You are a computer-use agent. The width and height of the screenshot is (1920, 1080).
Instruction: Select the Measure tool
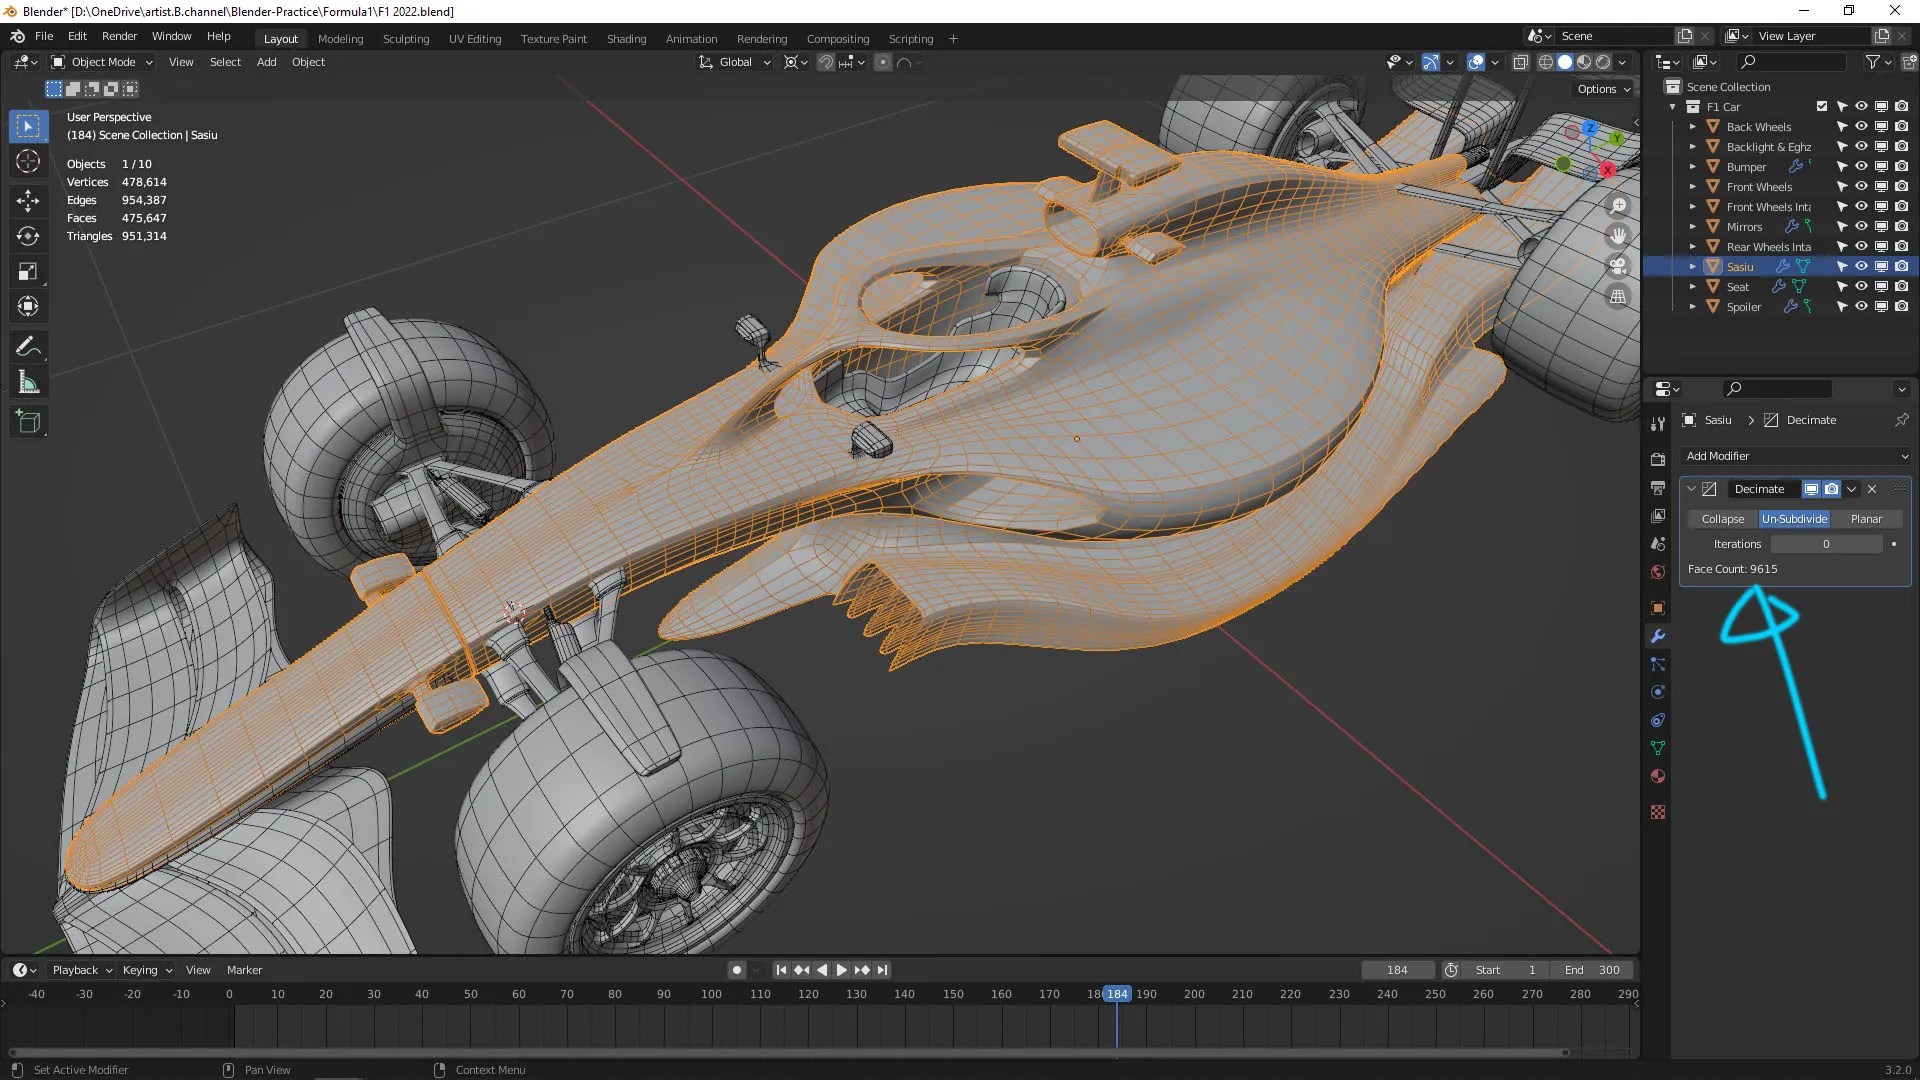pyautogui.click(x=28, y=381)
